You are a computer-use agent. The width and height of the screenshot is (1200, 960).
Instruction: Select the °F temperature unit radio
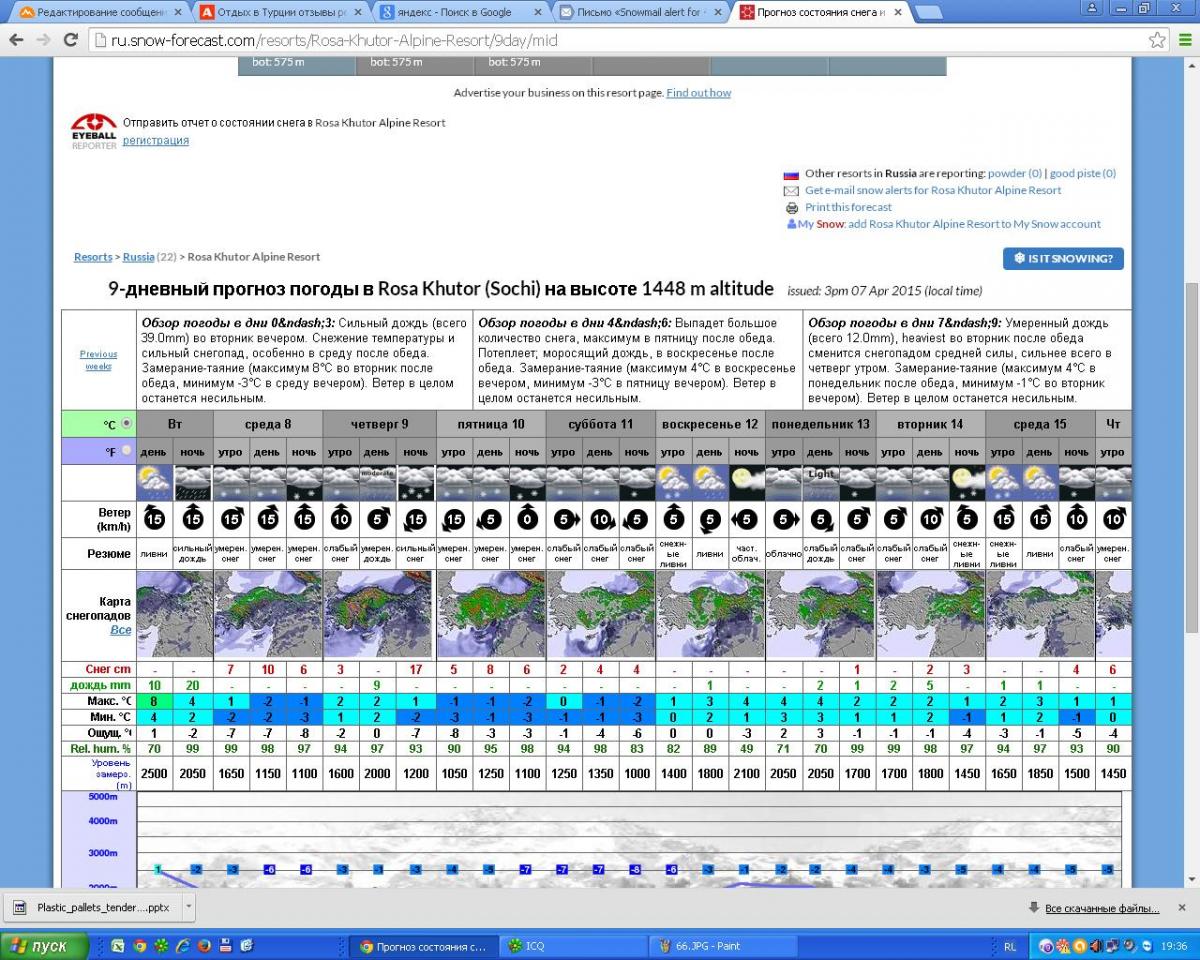click(126, 451)
